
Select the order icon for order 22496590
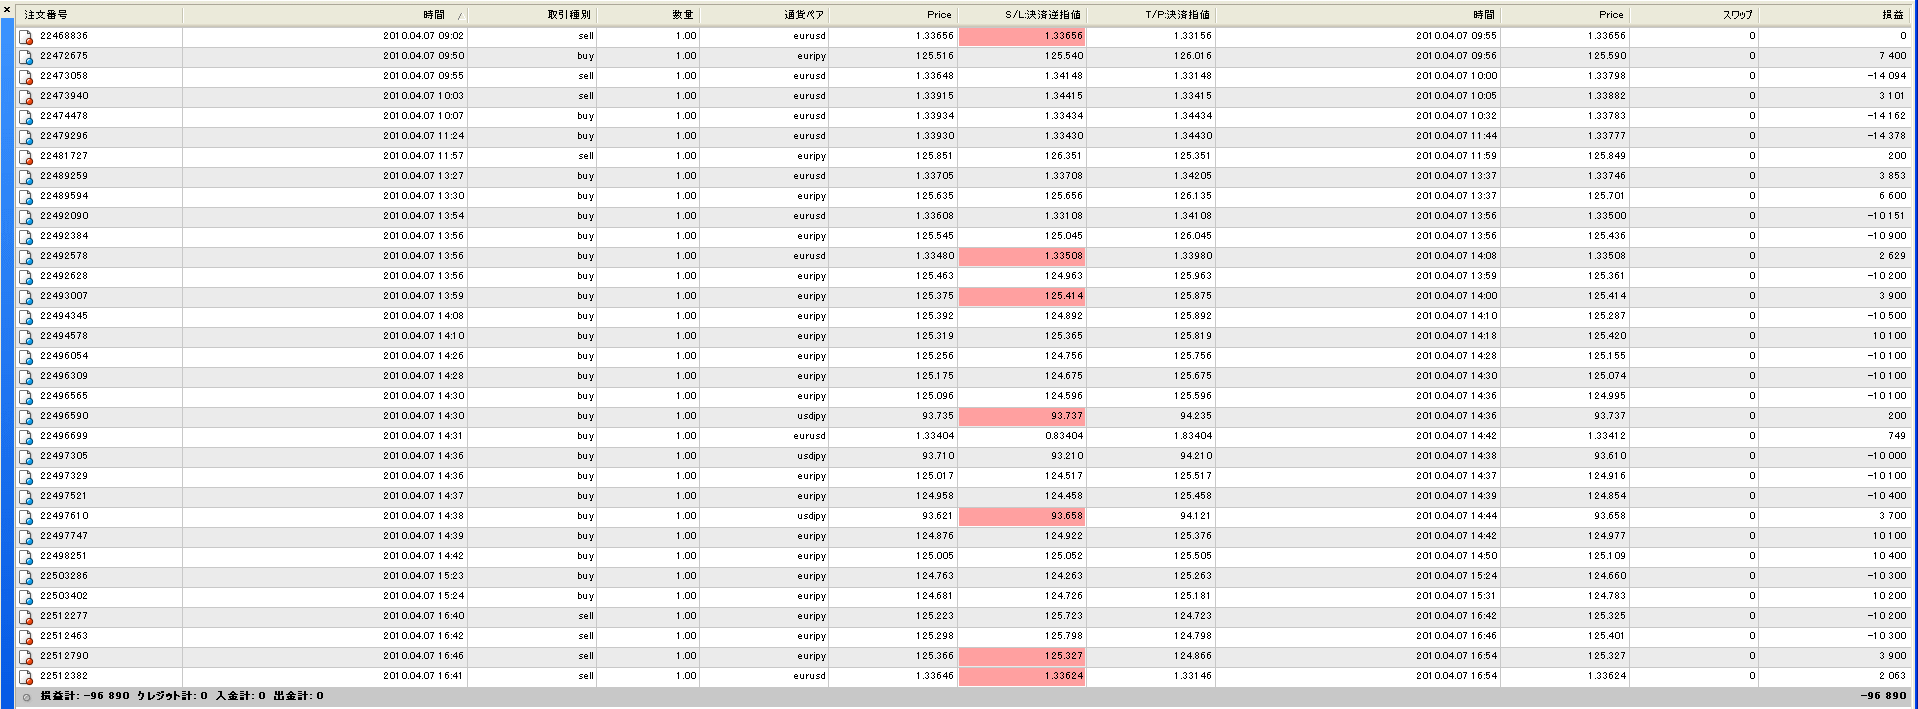click(26, 417)
